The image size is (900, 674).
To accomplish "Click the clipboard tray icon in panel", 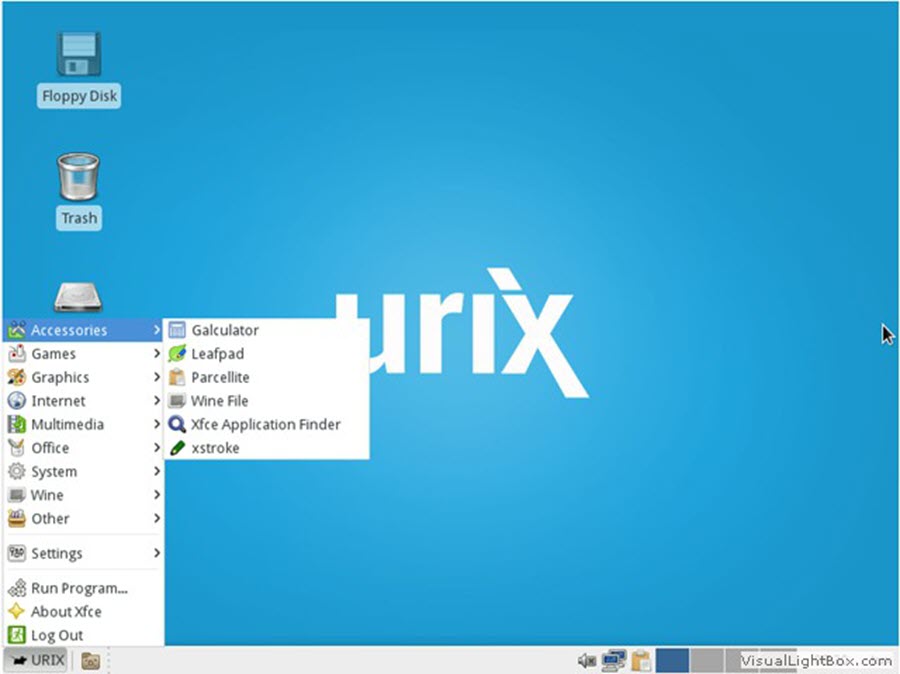I will [641, 660].
